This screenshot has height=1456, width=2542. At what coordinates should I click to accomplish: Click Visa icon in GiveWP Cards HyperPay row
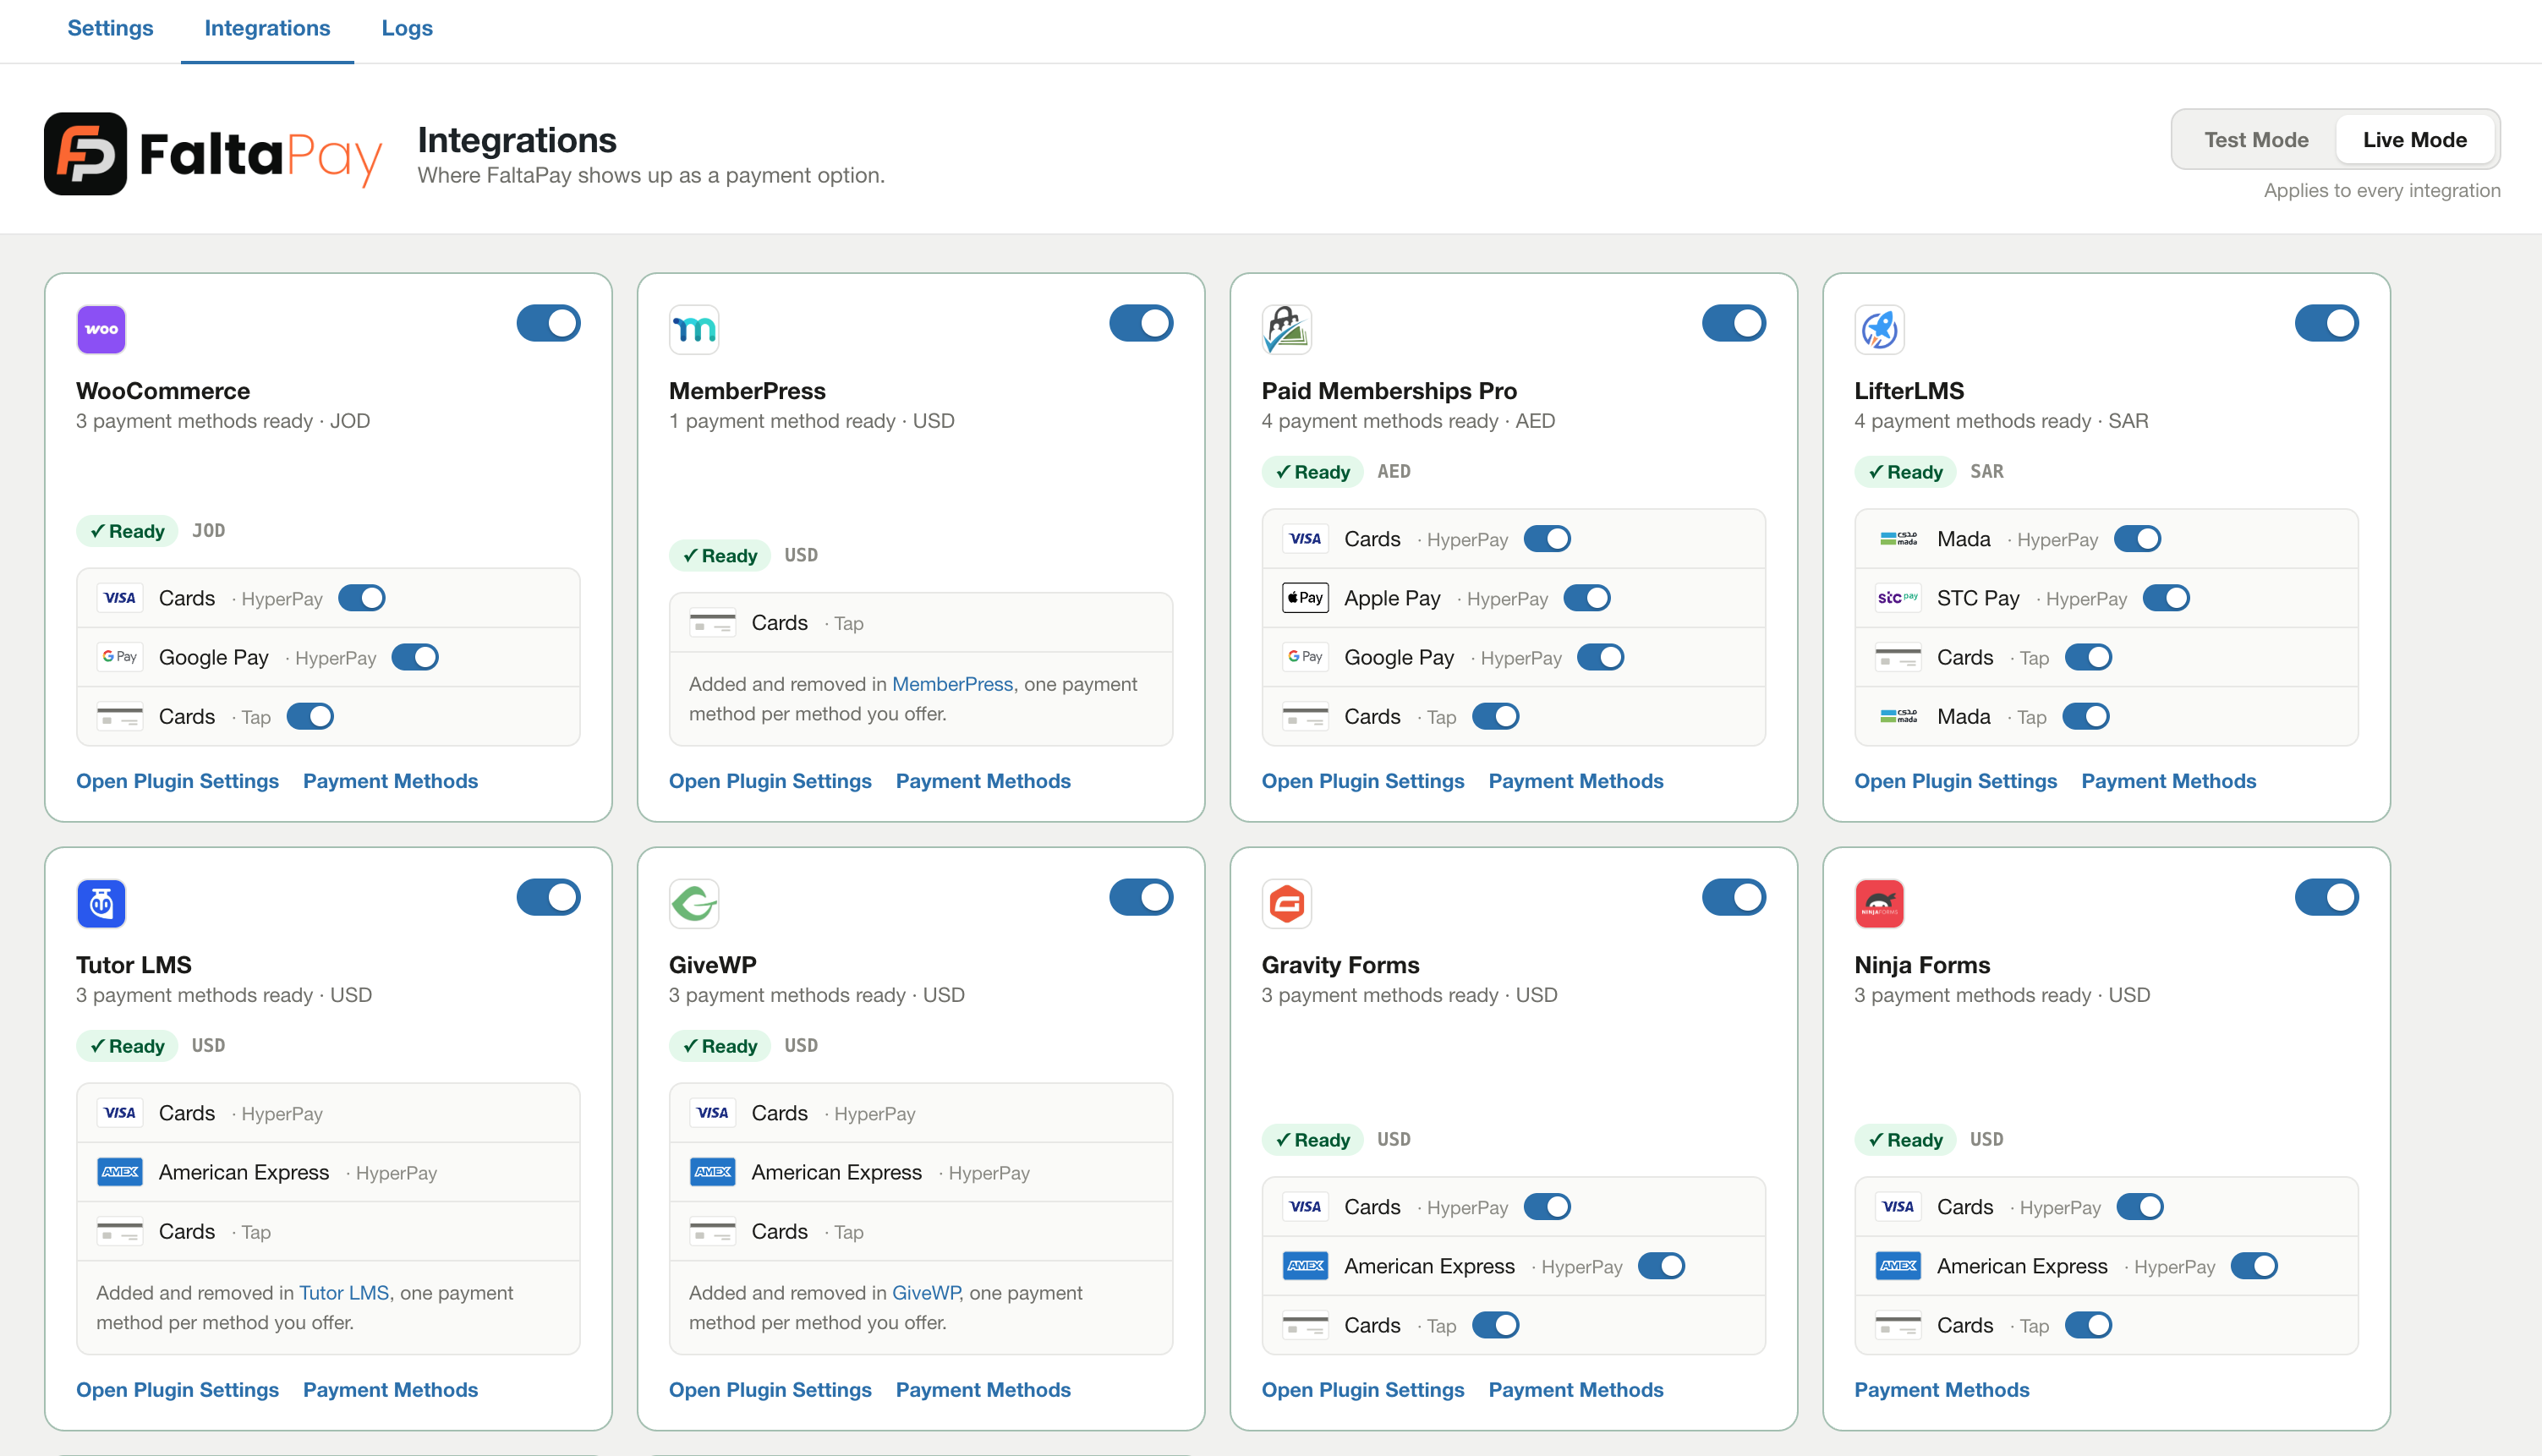coord(713,1113)
